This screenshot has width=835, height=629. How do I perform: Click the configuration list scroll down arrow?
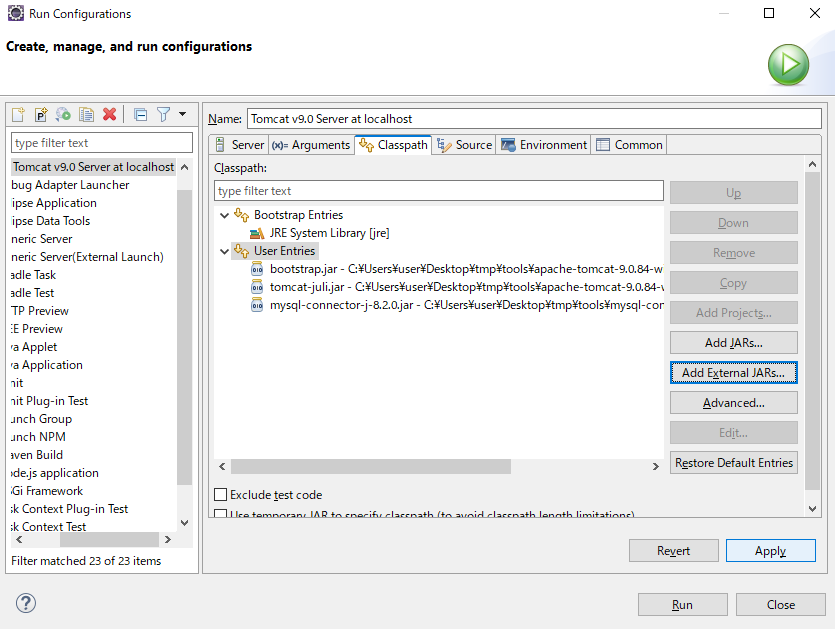[185, 522]
